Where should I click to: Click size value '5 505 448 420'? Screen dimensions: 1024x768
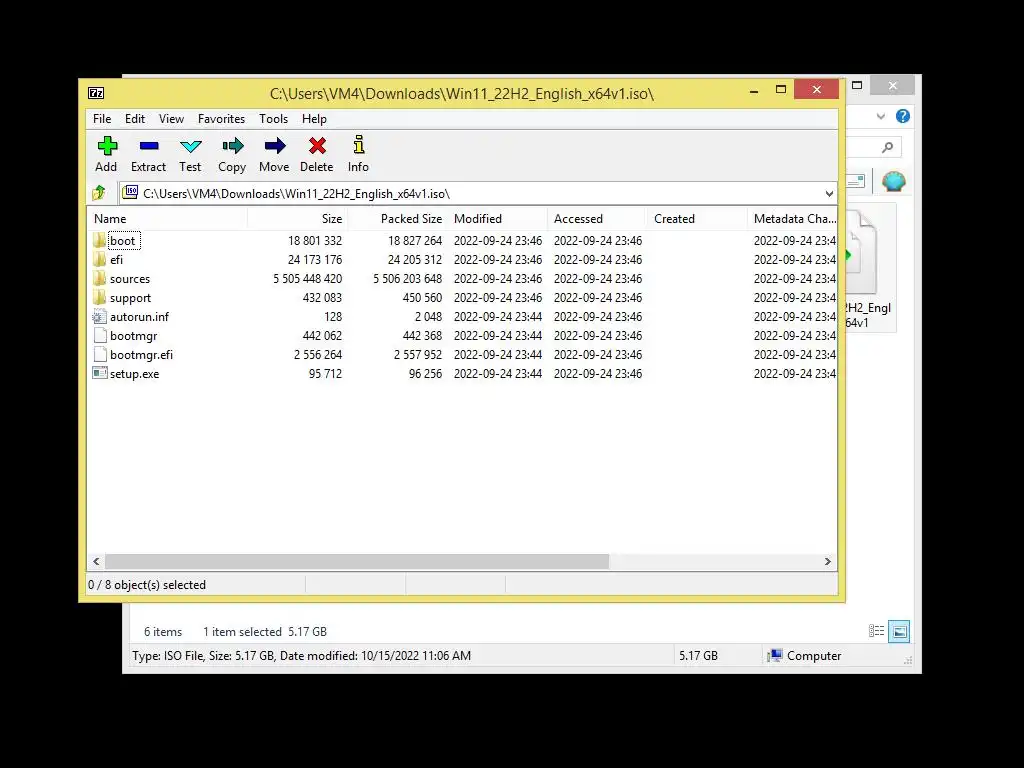(x=308, y=279)
